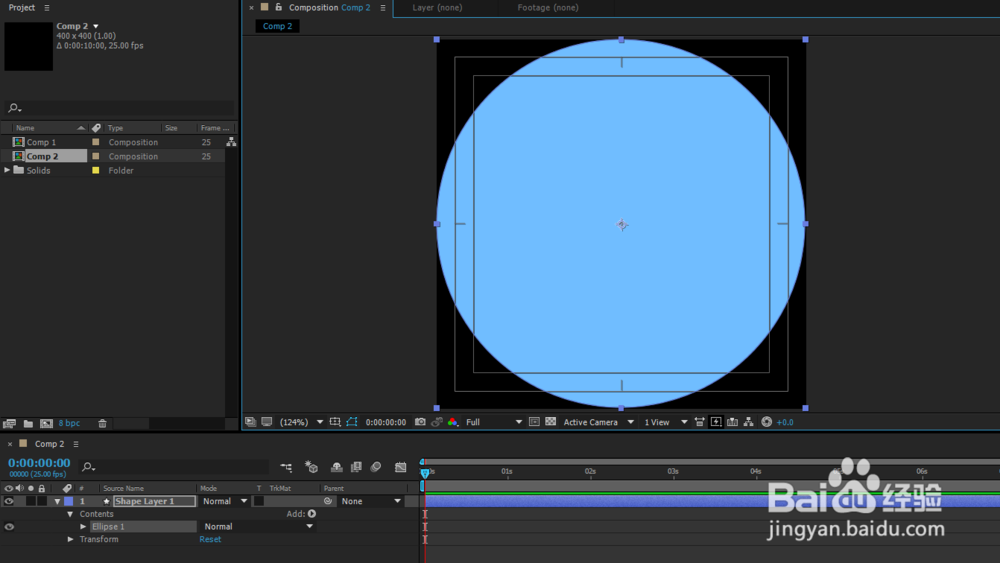Expand Ellipse 1 properties
This screenshot has height=563, width=1000.
click(83, 527)
